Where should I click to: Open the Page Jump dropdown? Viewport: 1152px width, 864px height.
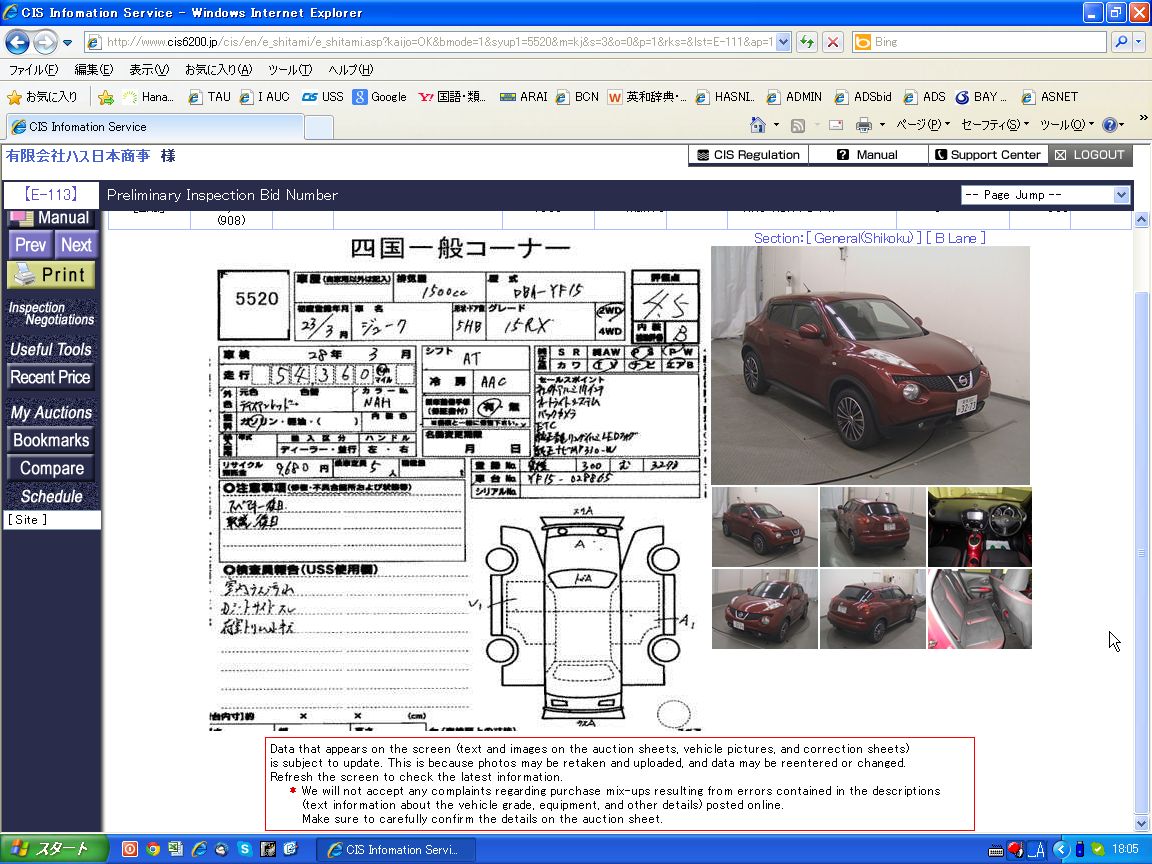click(1044, 195)
